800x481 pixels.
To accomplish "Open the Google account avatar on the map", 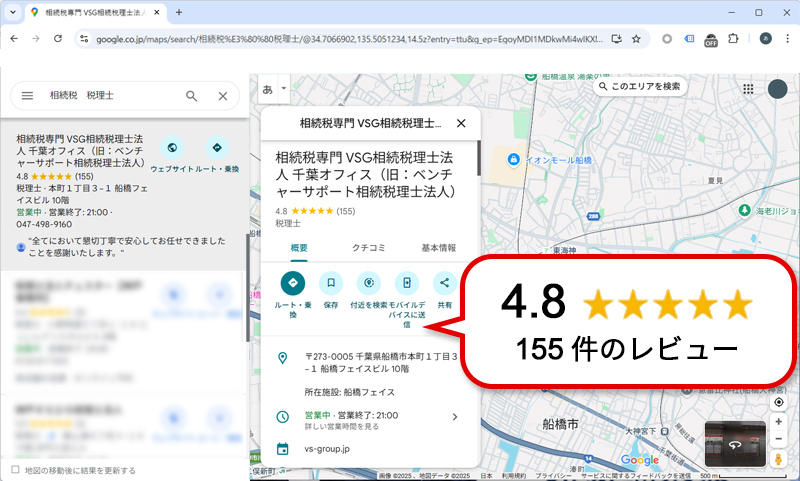I will pos(777,89).
